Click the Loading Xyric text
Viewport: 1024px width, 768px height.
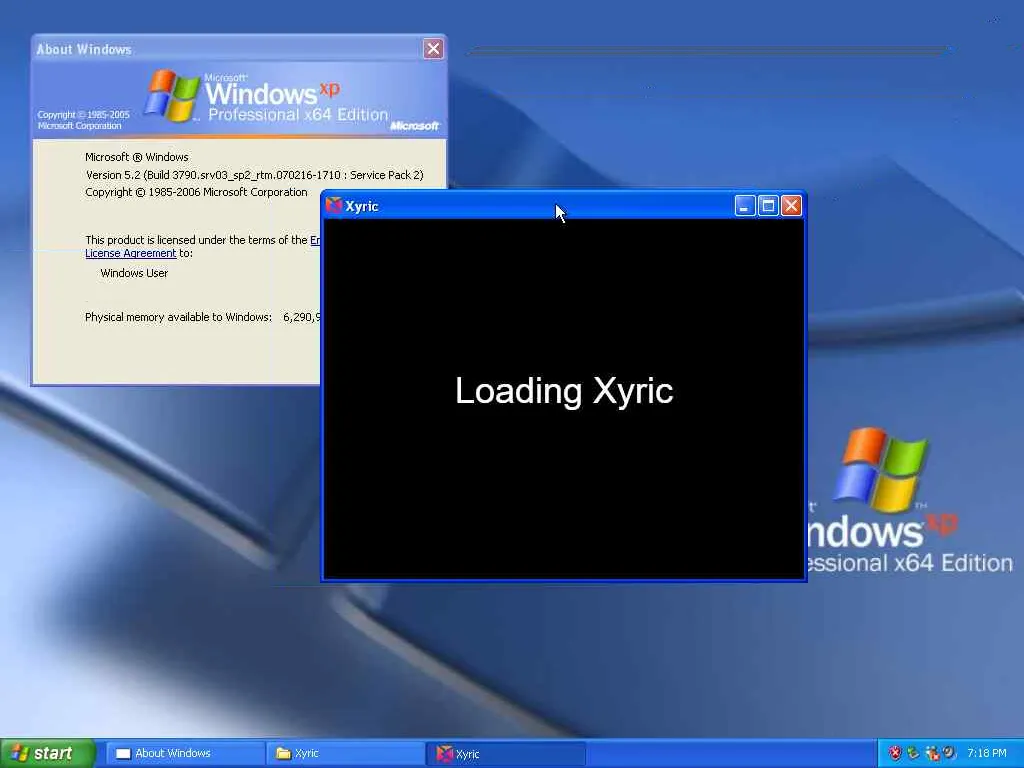(x=564, y=391)
